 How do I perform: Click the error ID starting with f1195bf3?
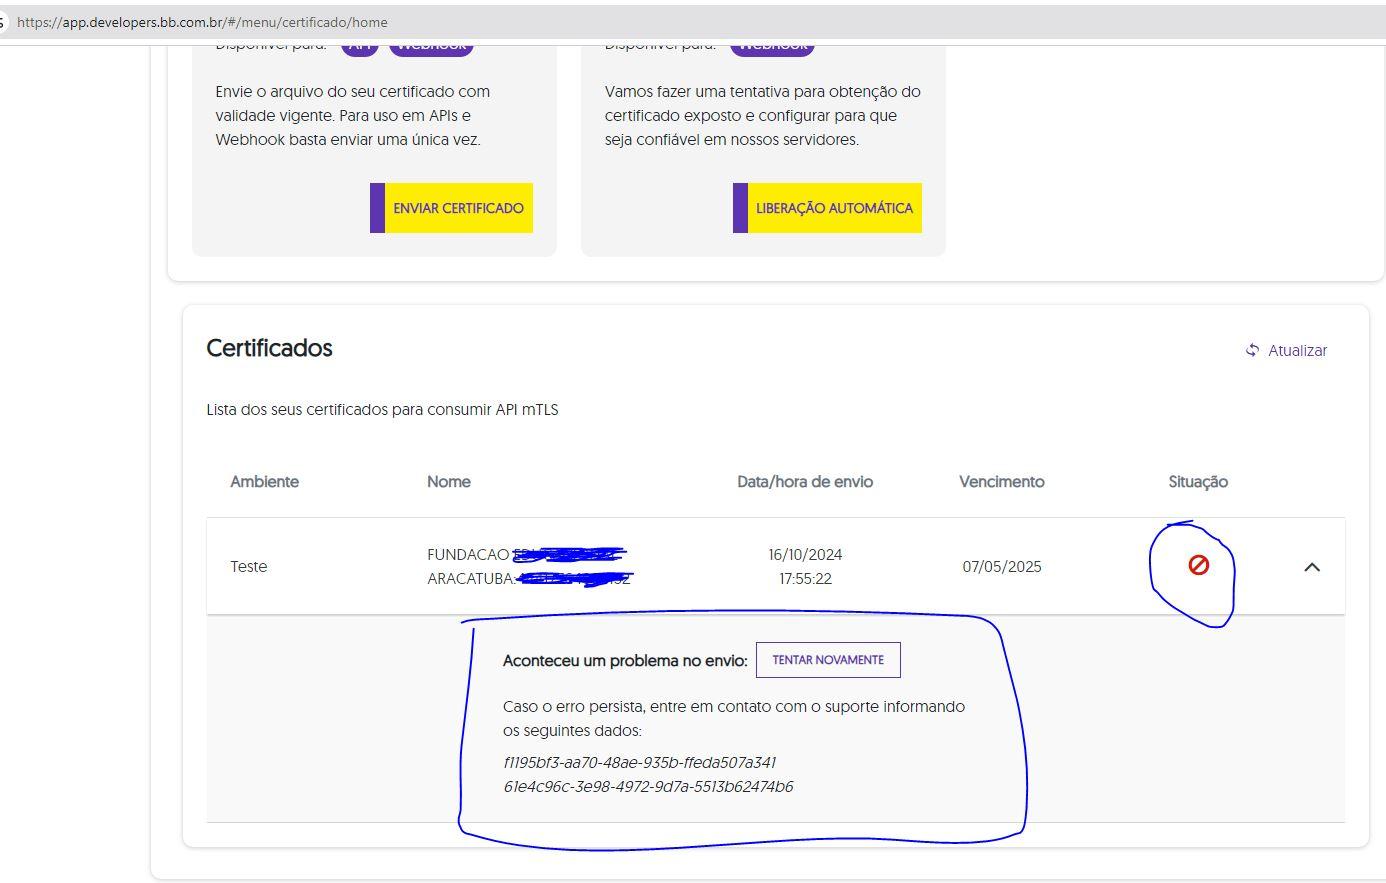(640, 763)
